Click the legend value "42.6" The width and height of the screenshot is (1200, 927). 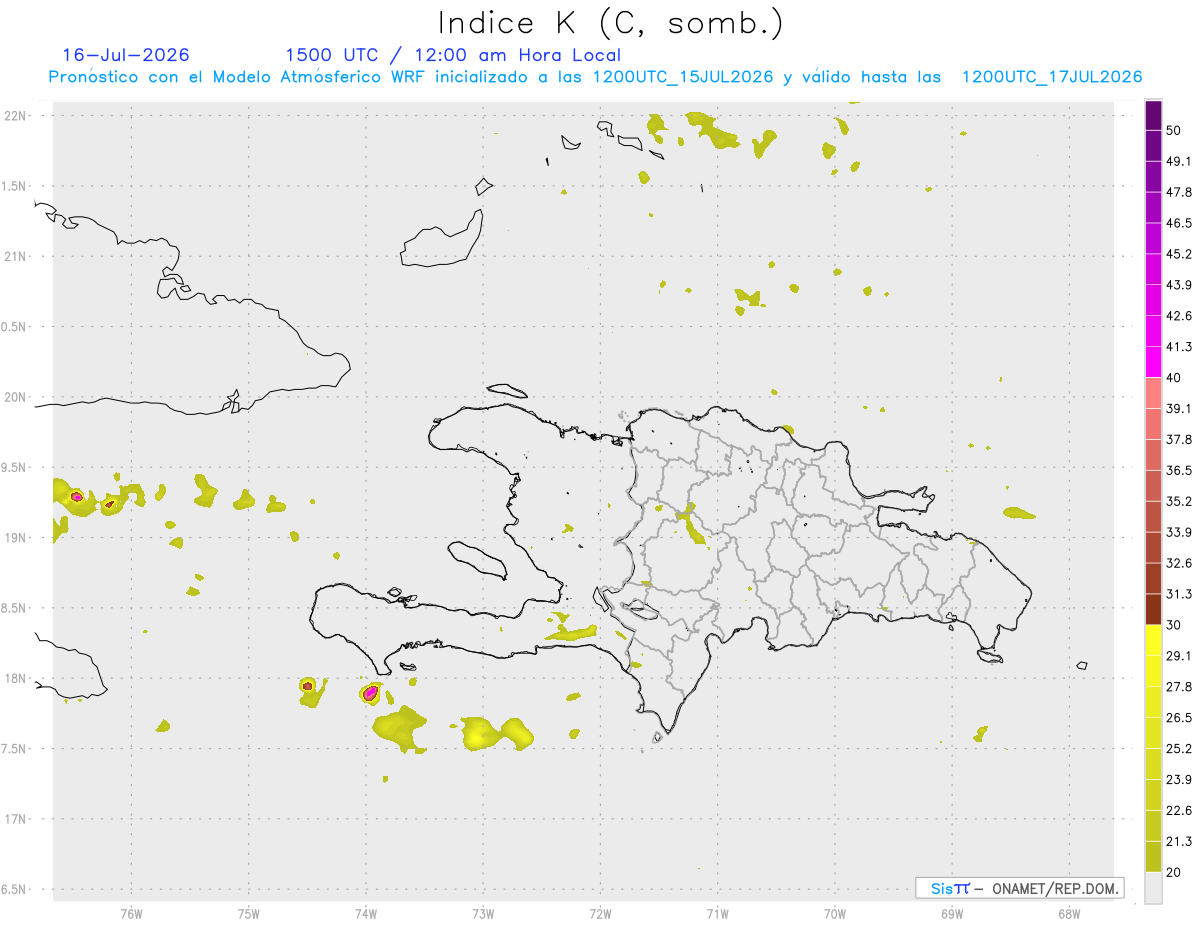click(1179, 316)
